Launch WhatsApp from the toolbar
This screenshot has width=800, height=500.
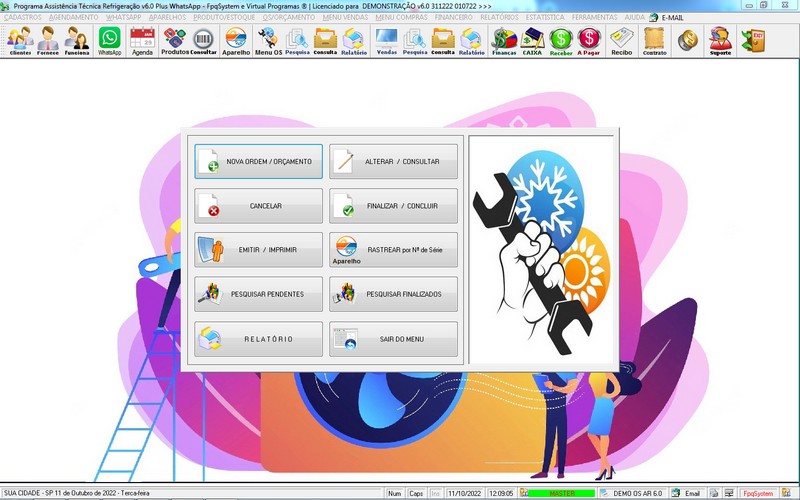coord(110,41)
